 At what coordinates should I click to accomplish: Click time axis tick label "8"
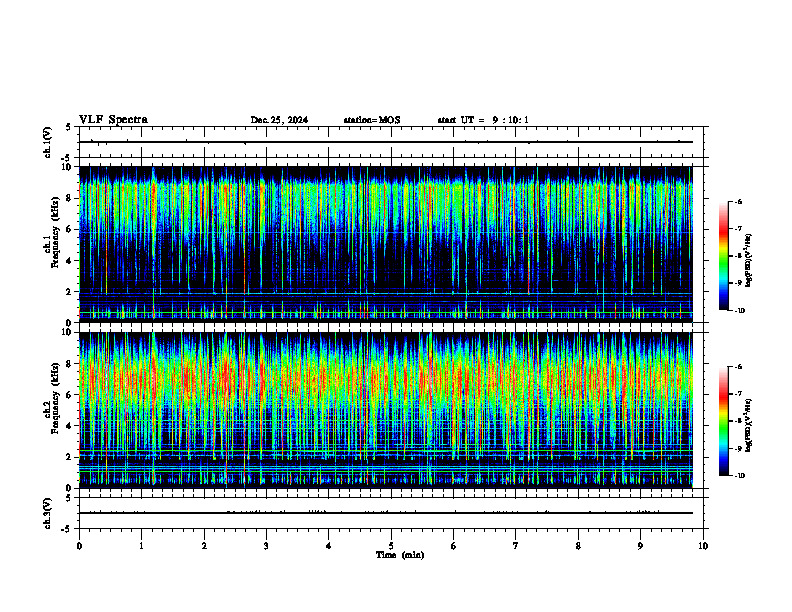(x=578, y=546)
